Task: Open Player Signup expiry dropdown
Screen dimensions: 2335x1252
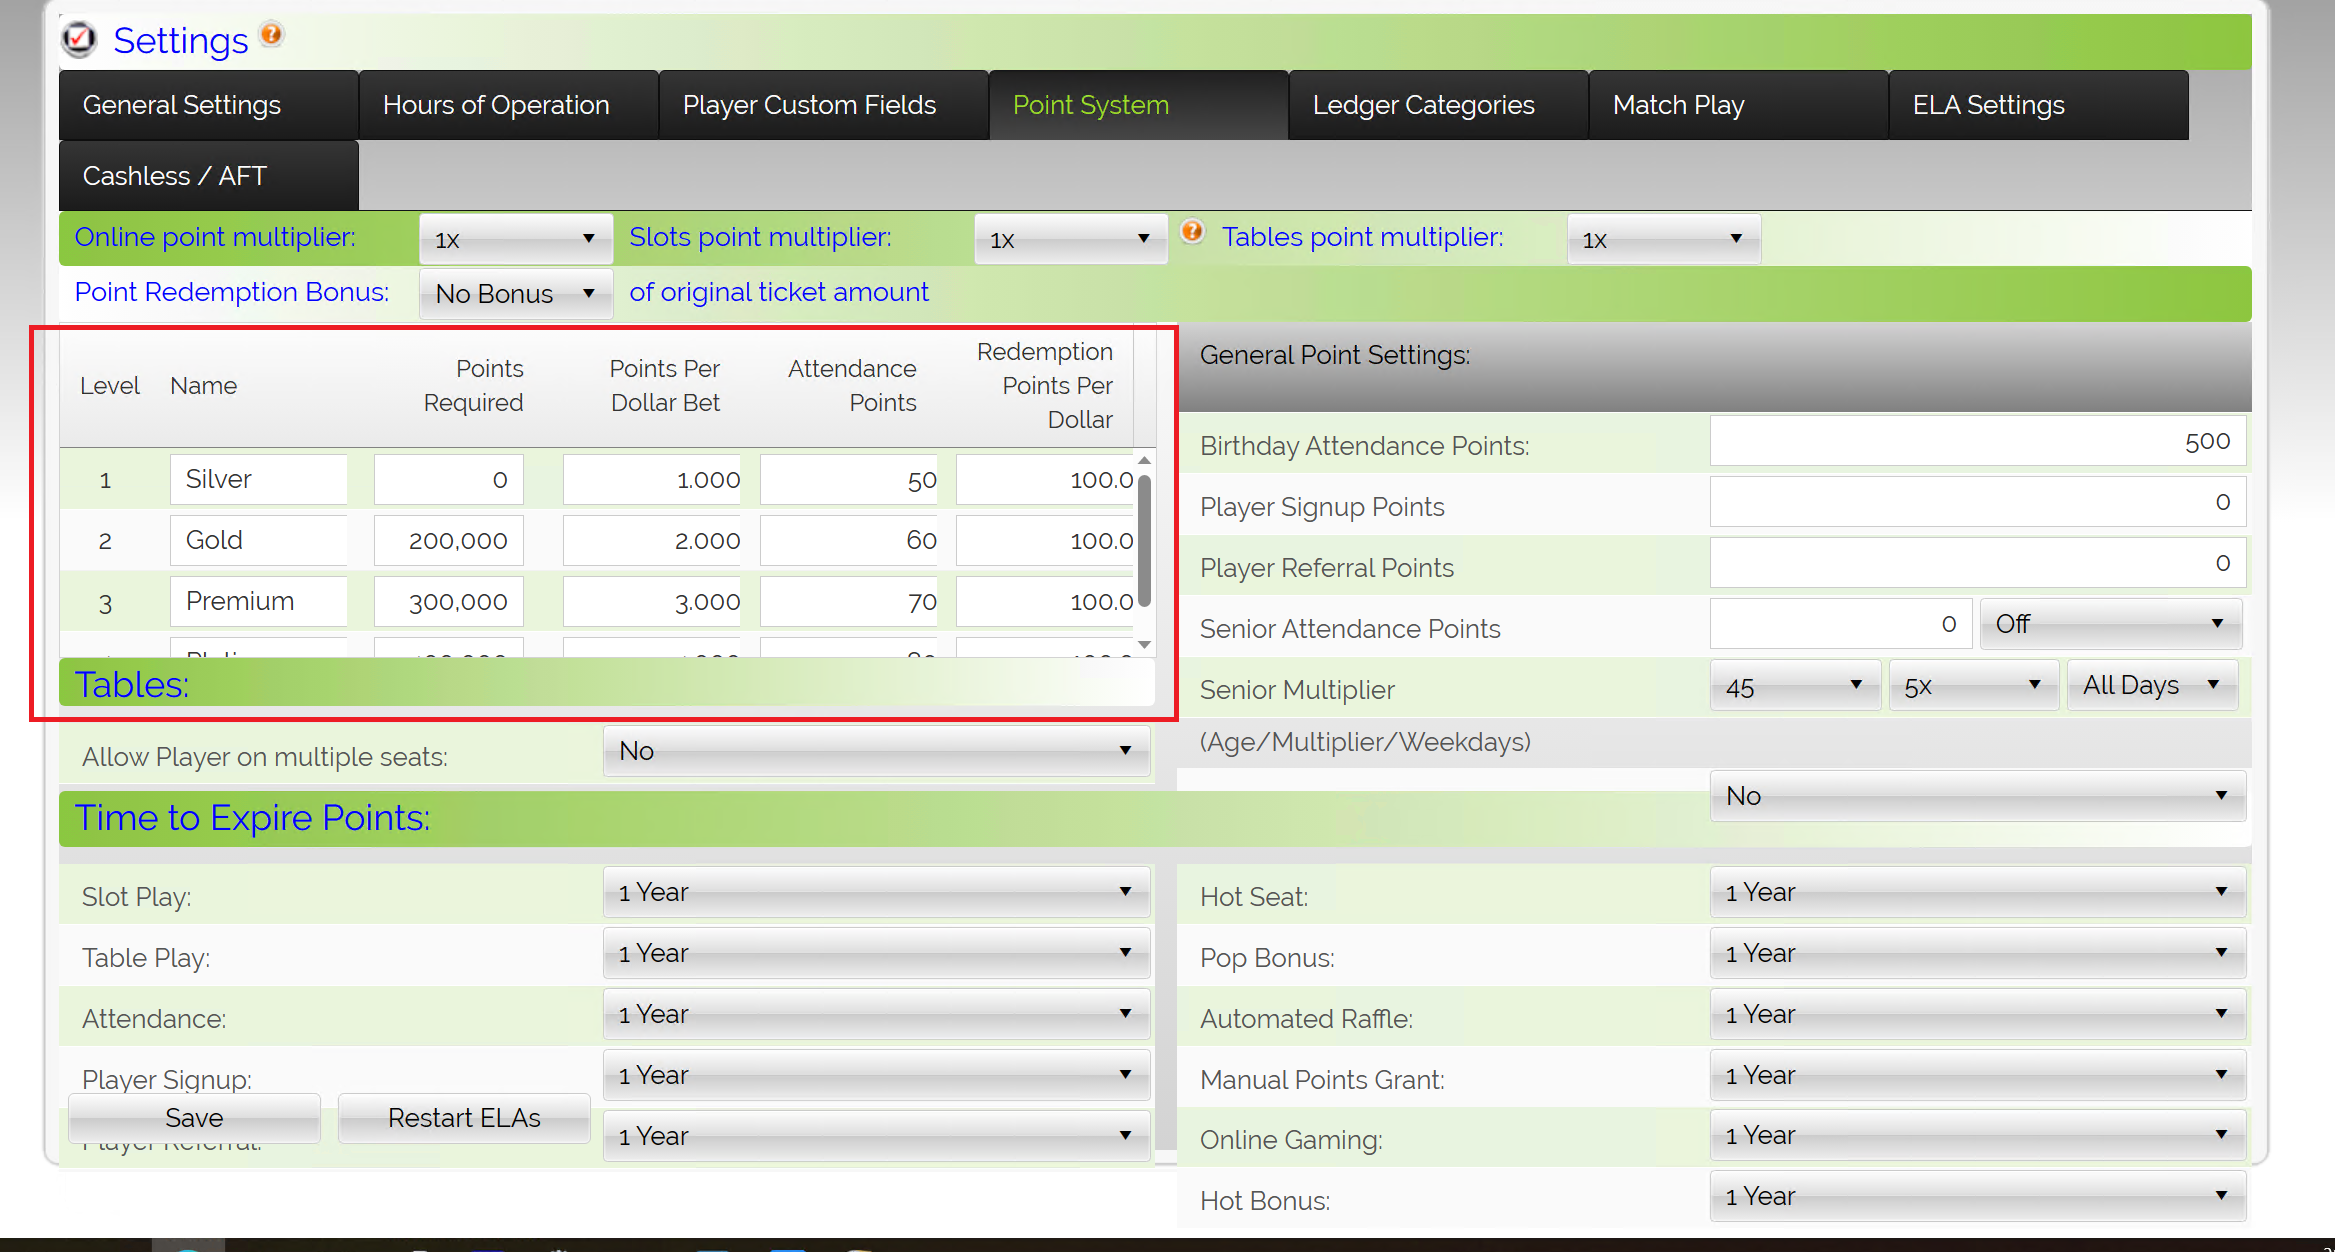Action: coord(877,1075)
